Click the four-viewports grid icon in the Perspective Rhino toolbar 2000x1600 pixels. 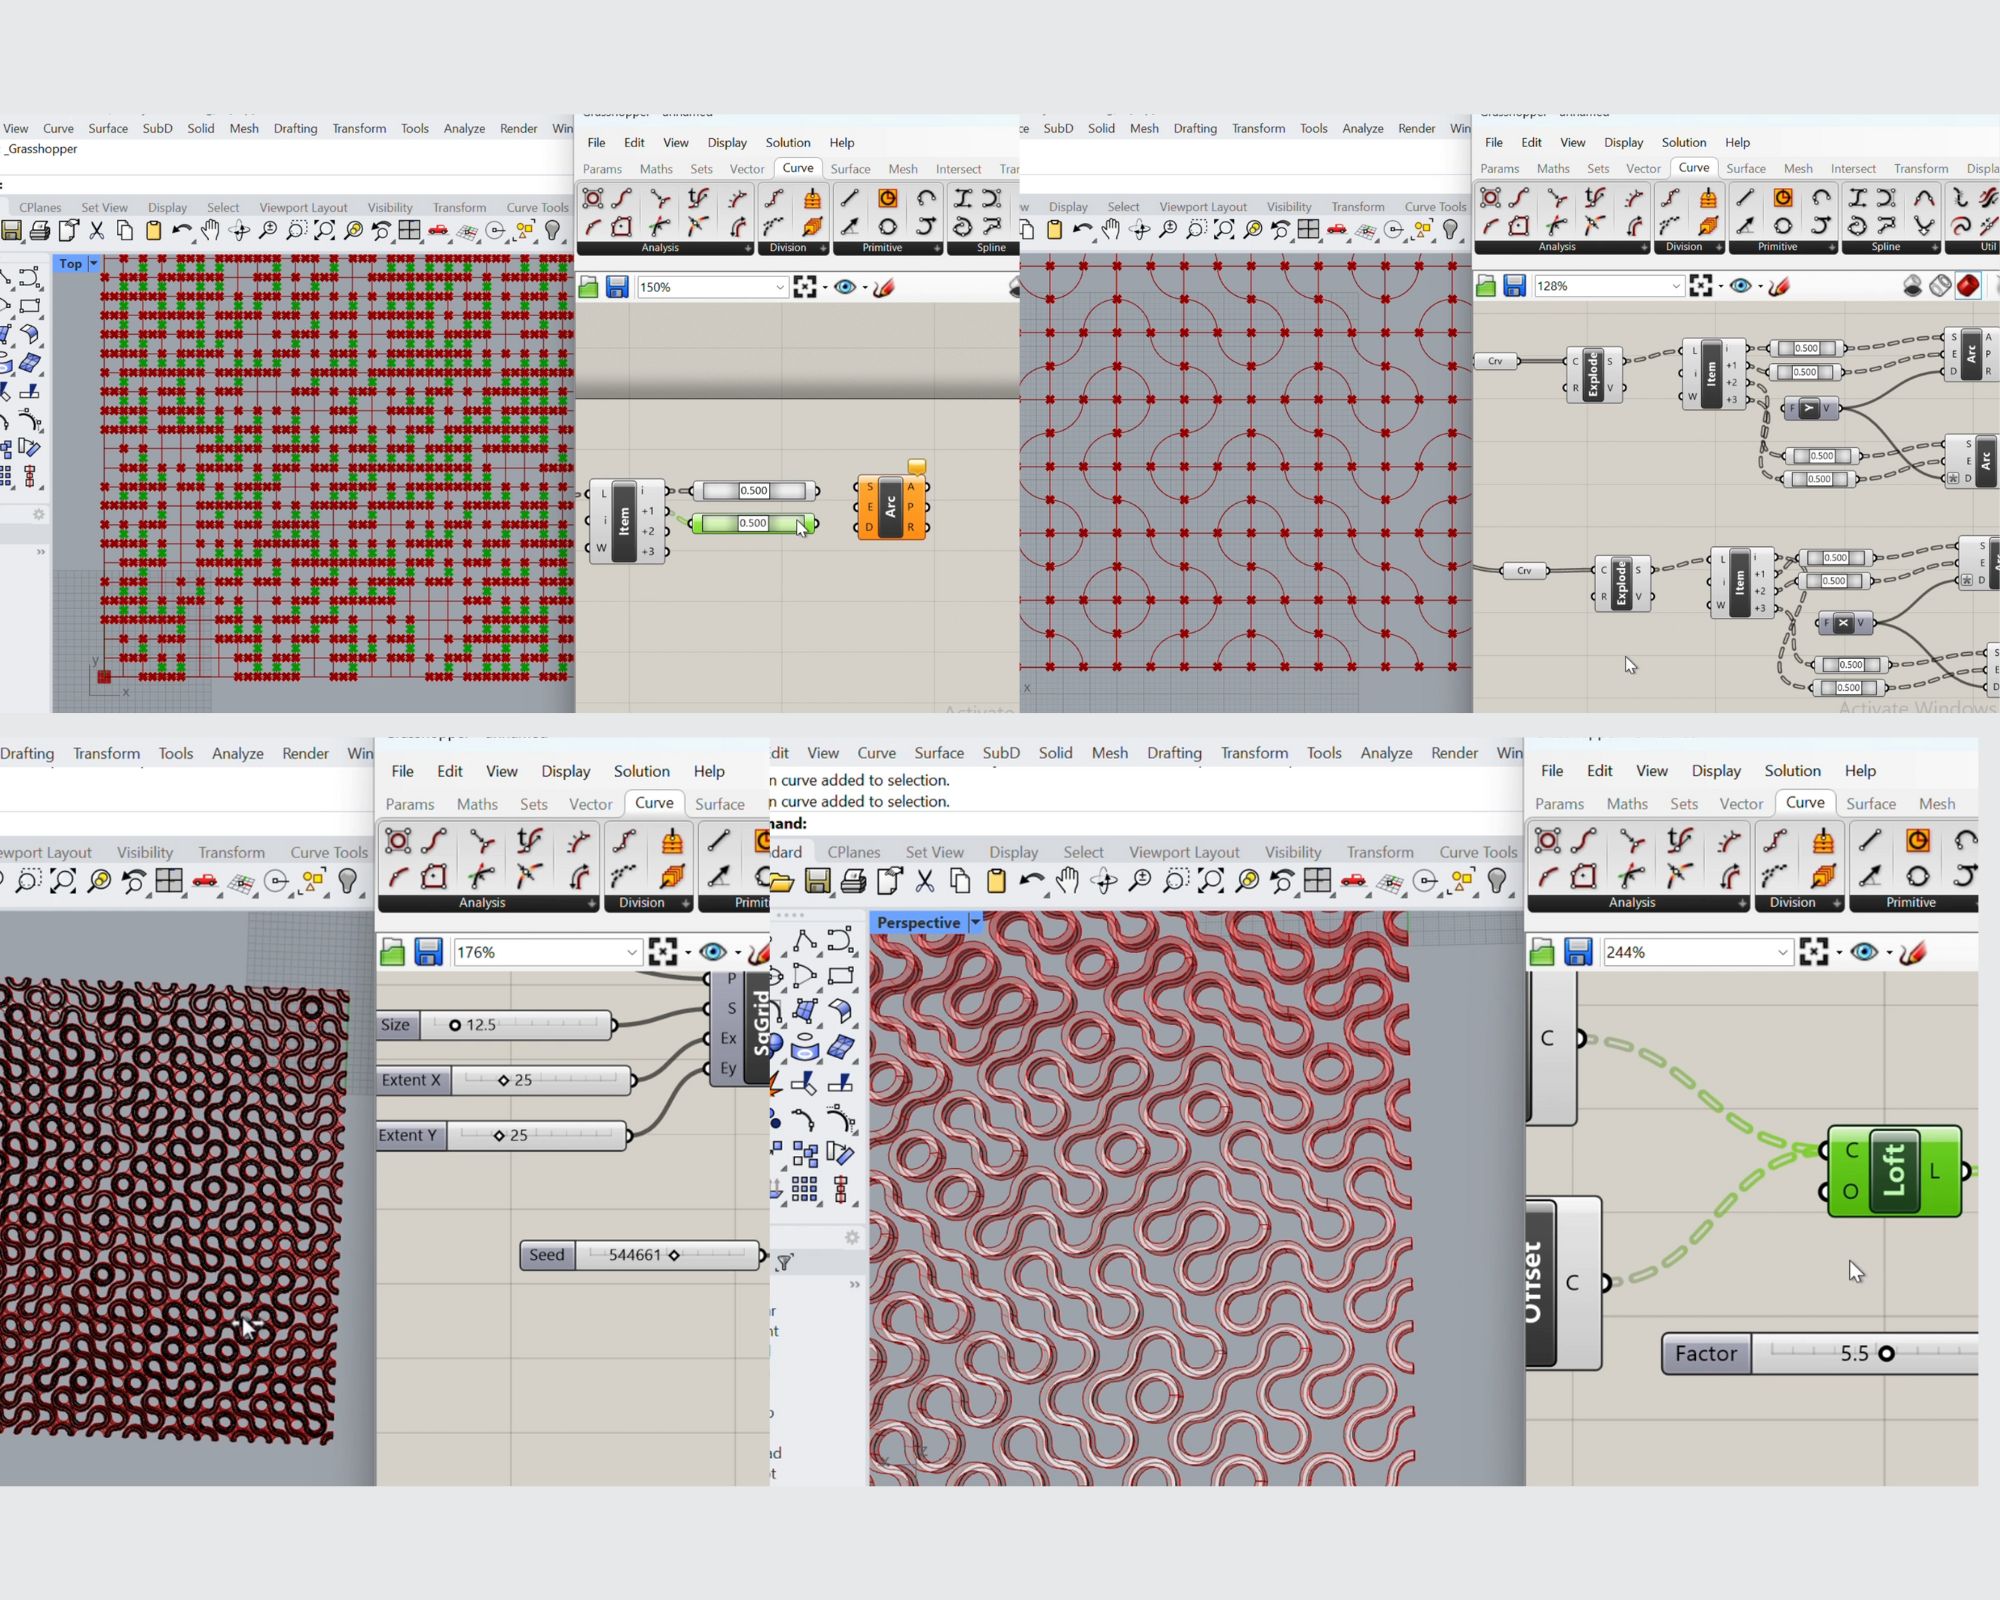click(1317, 881)
